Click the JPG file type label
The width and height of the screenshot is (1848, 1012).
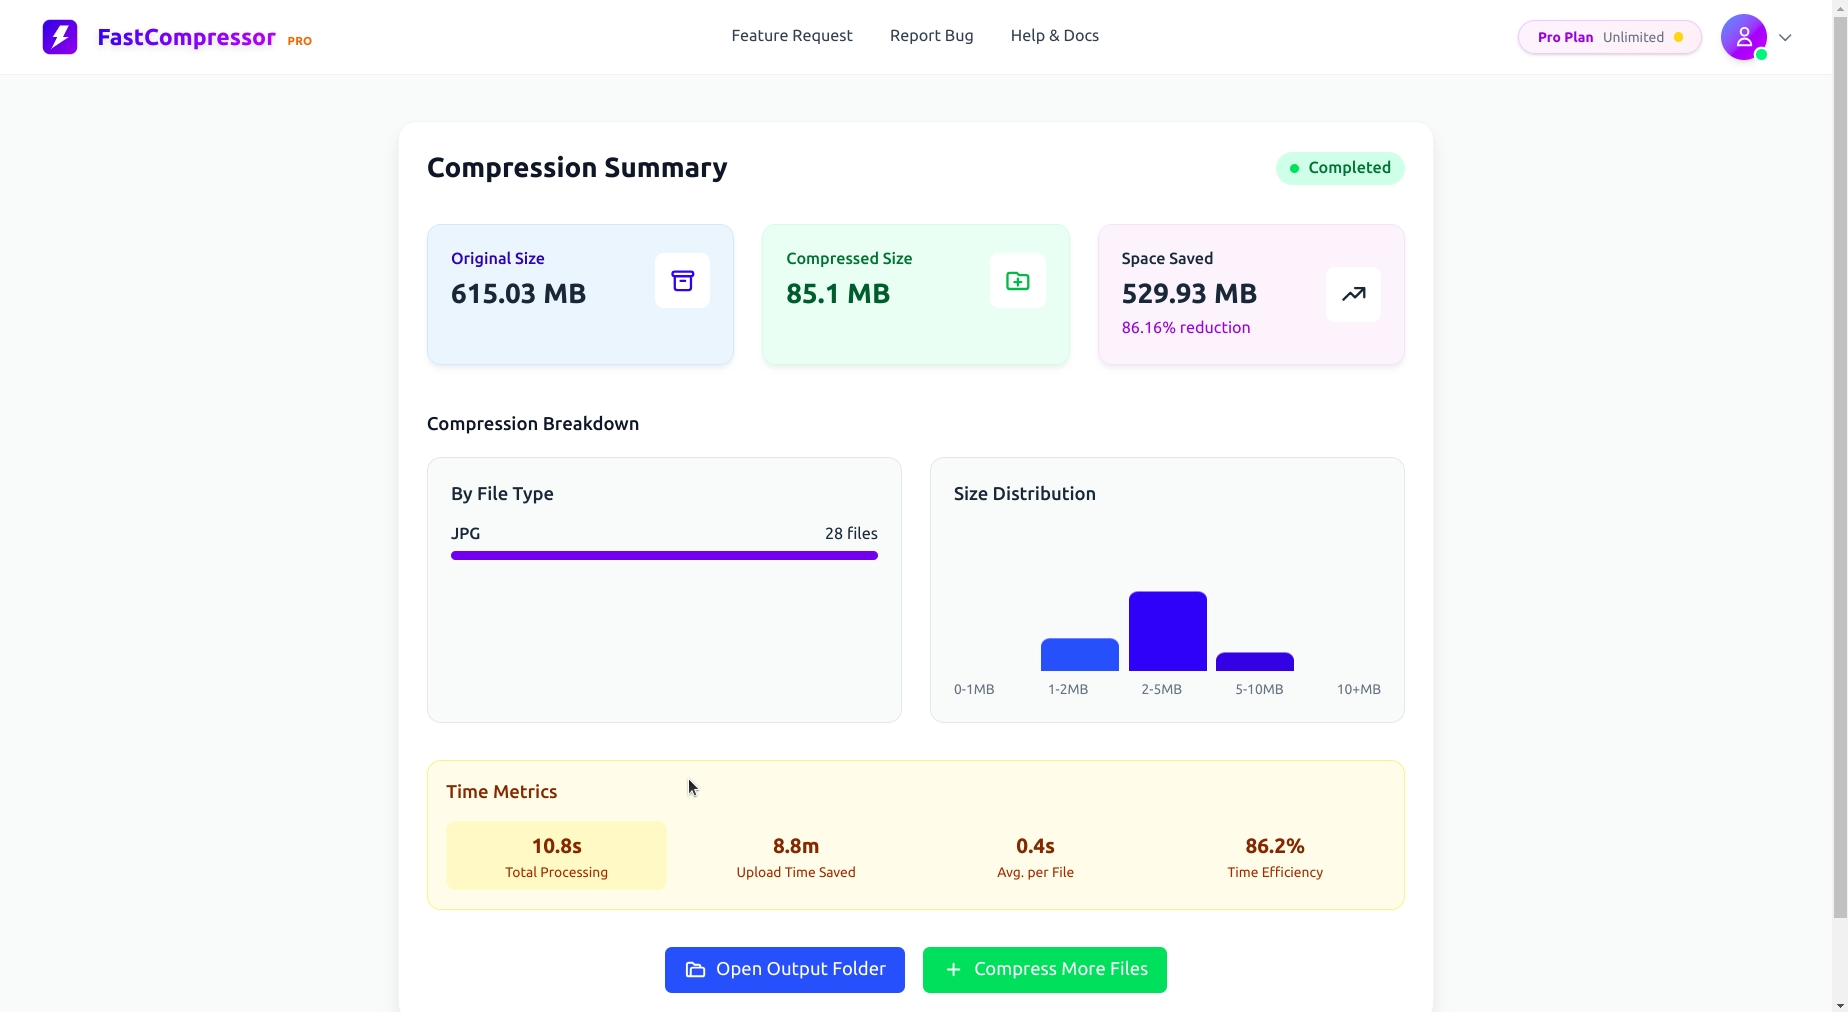click(x=466, y=534)
